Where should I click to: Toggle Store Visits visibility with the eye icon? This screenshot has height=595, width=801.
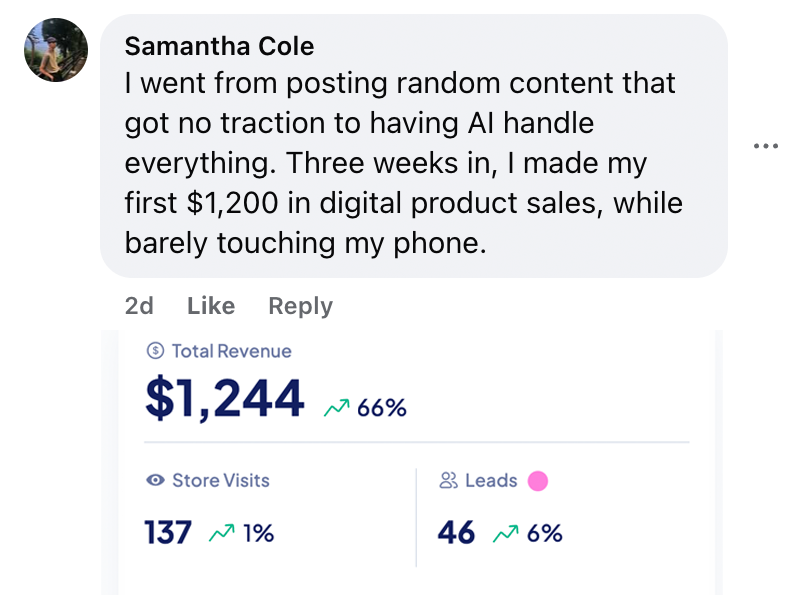click(x=153, y=480)
